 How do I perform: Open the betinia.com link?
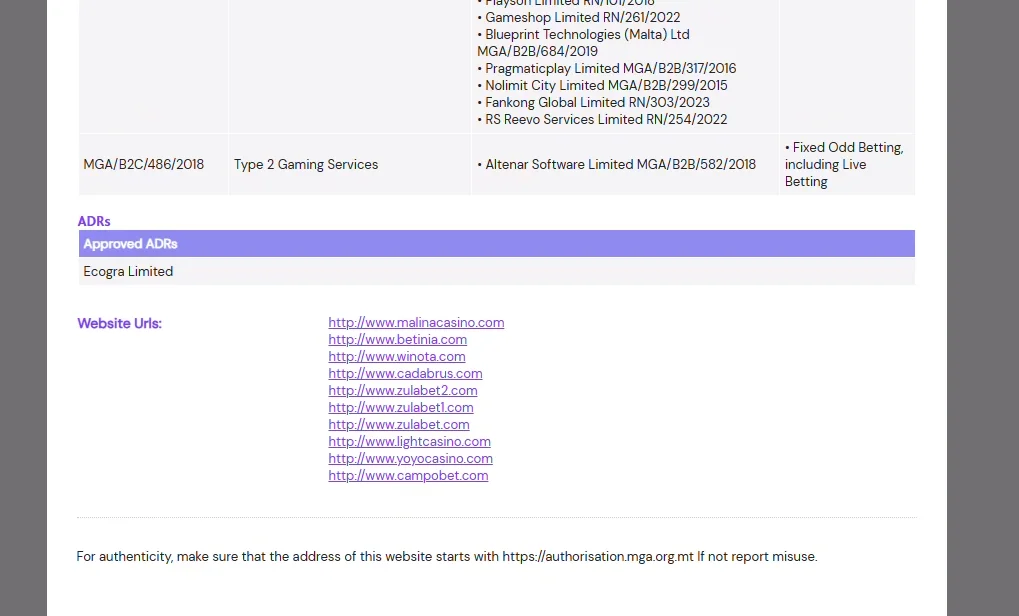tap(397, 339)
